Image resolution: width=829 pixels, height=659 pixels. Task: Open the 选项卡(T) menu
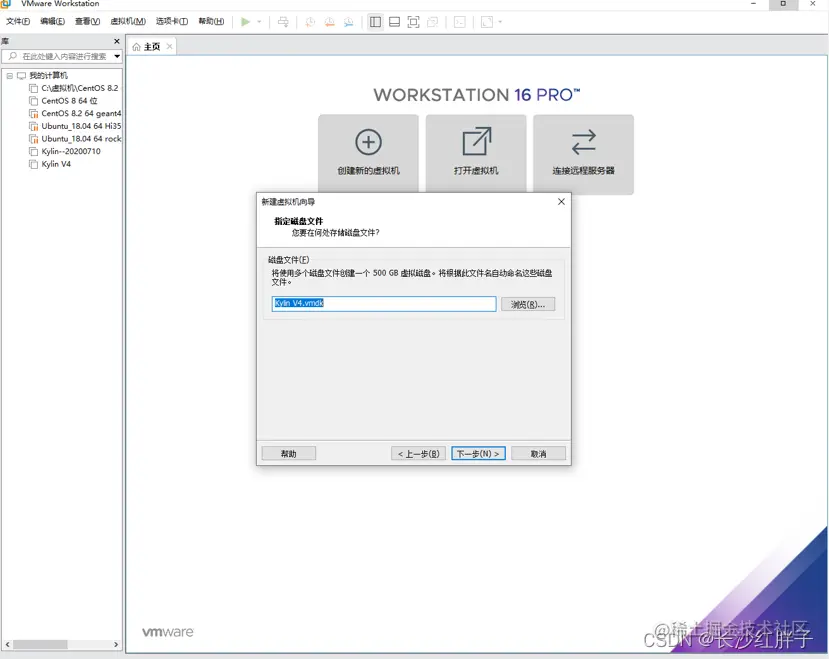pyautogui.click(x=172, y=21)
